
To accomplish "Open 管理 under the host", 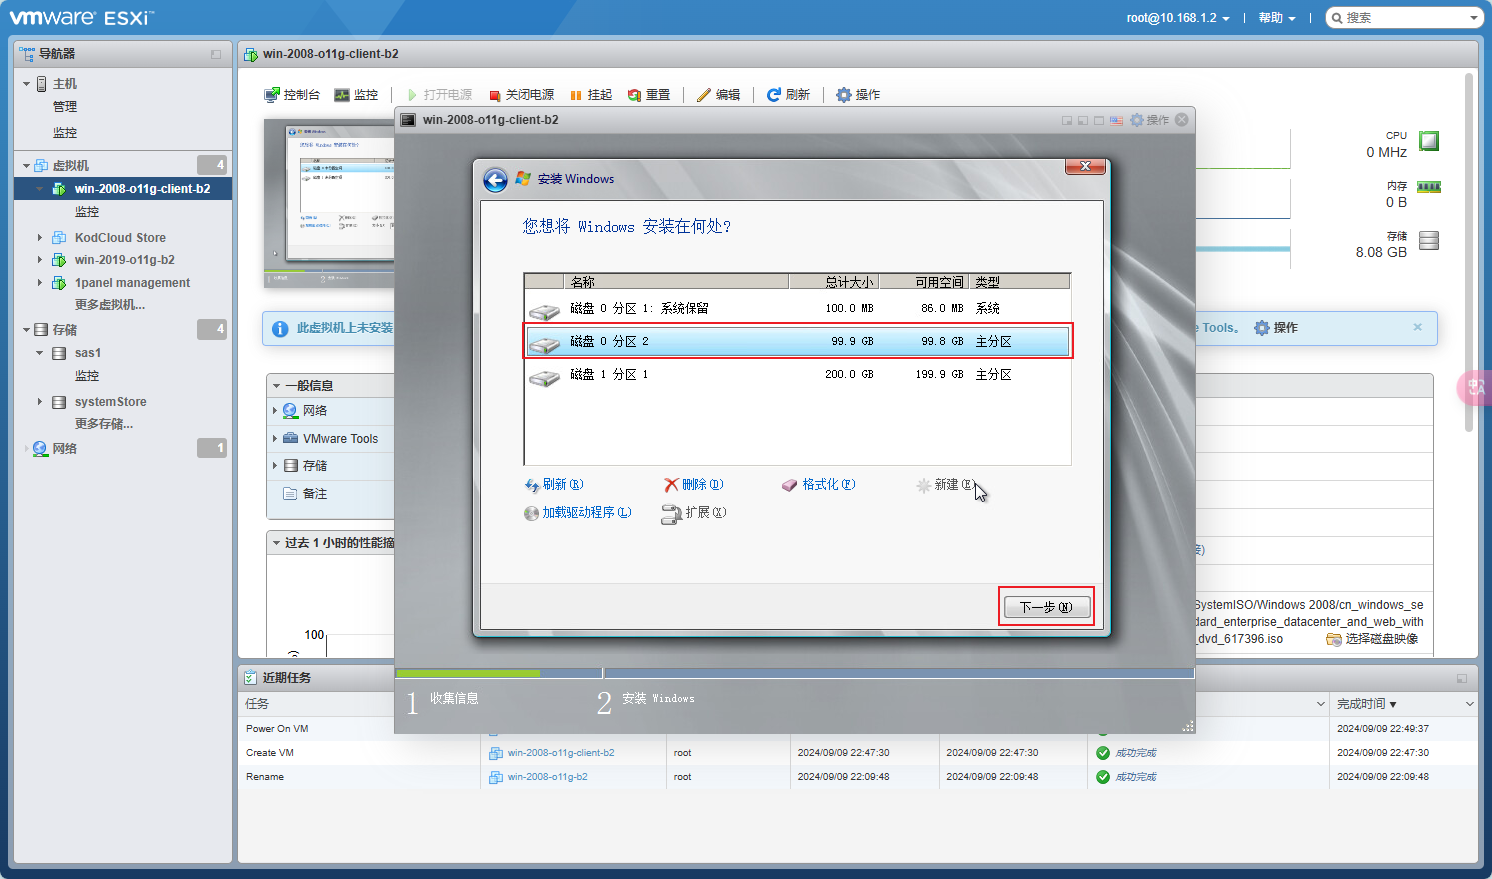I will pos(65,107).
